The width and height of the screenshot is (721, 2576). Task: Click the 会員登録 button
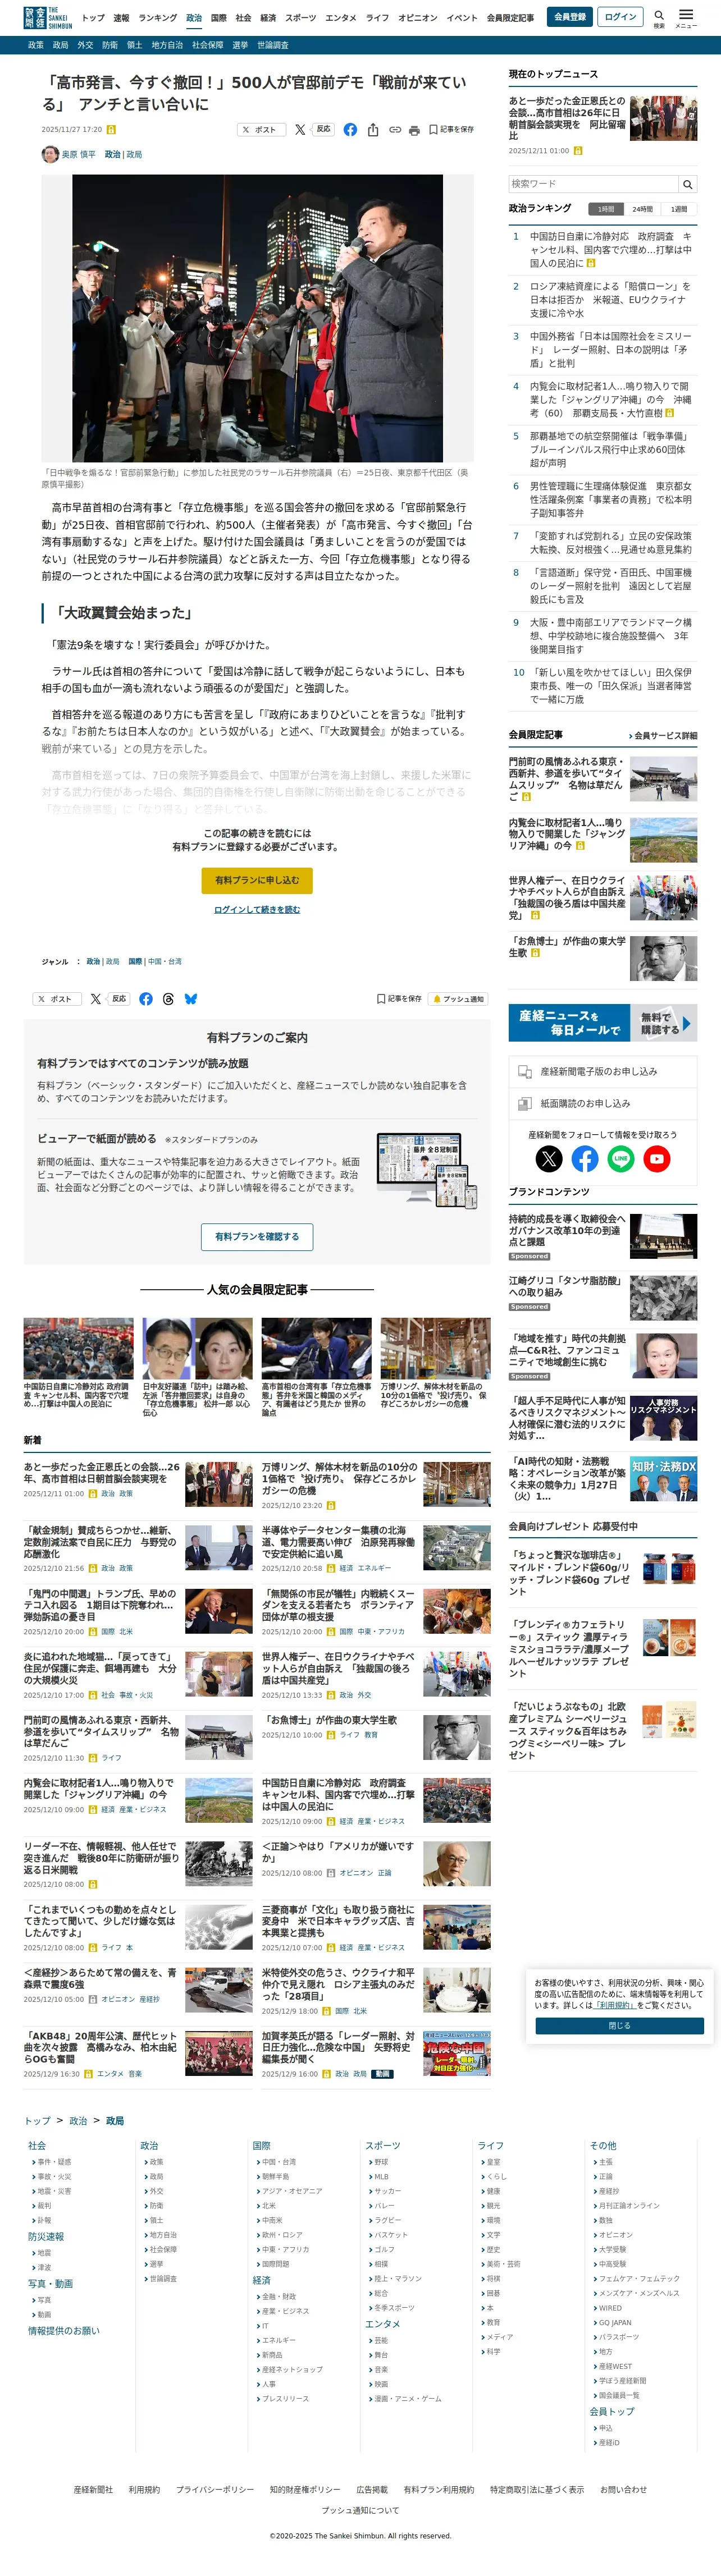click(x=570, y=17)
